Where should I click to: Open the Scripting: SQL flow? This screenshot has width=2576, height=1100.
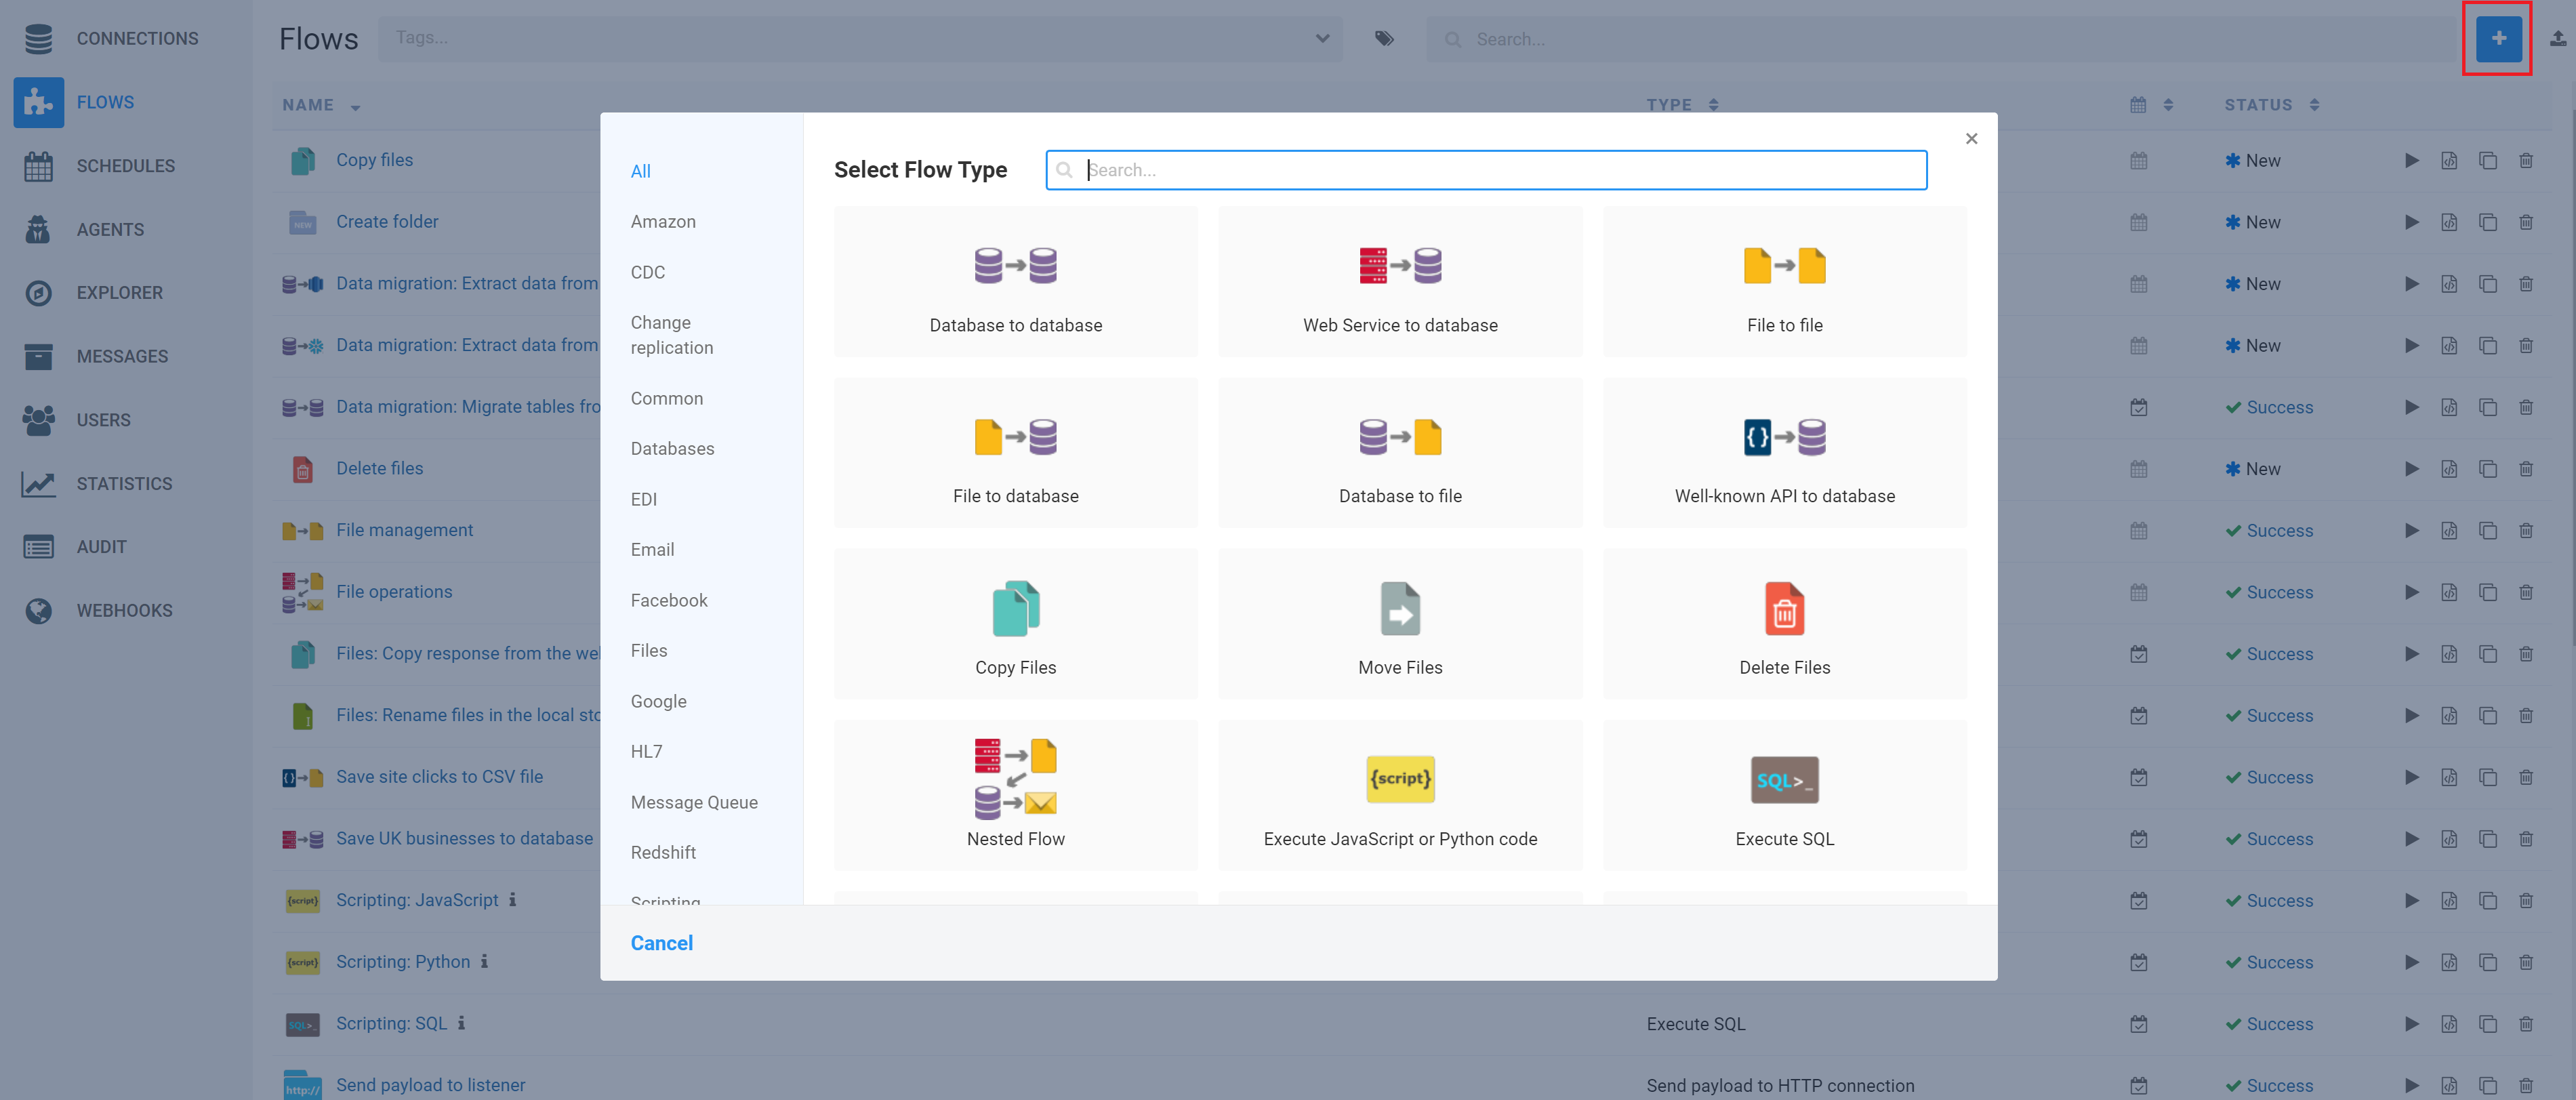(x=391, y=1024)
